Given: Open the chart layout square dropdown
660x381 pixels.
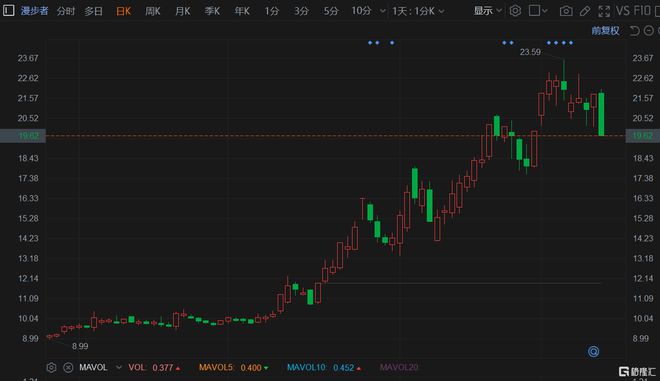Looking at the screenshot, I should pos(538,11).
